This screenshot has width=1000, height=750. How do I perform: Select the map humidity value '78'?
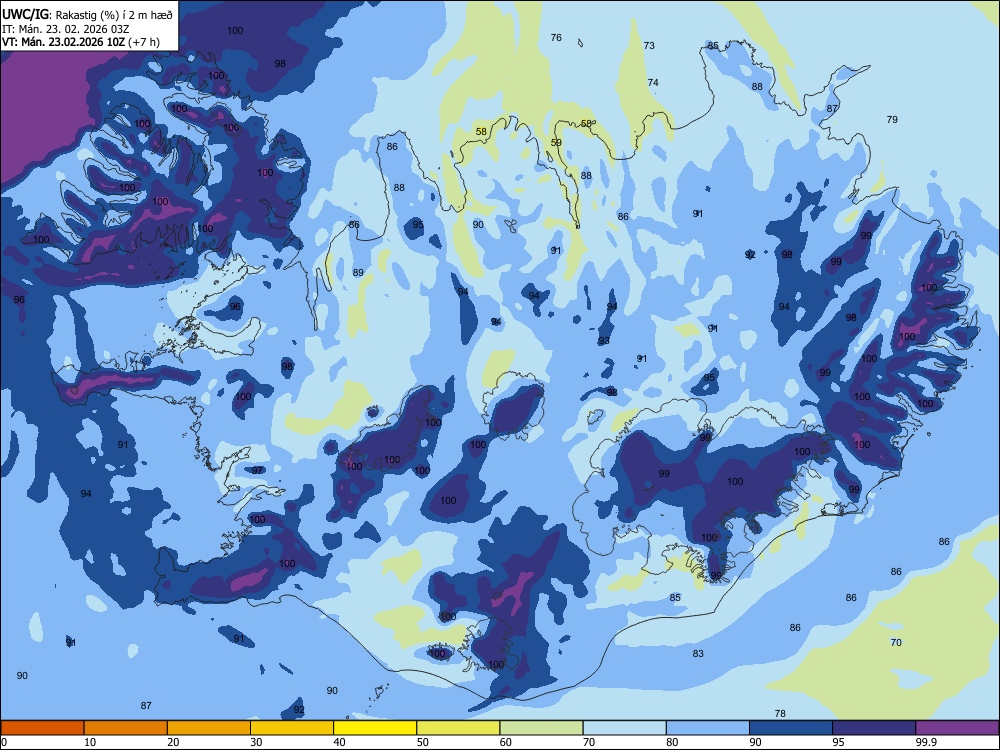point(780,713)
